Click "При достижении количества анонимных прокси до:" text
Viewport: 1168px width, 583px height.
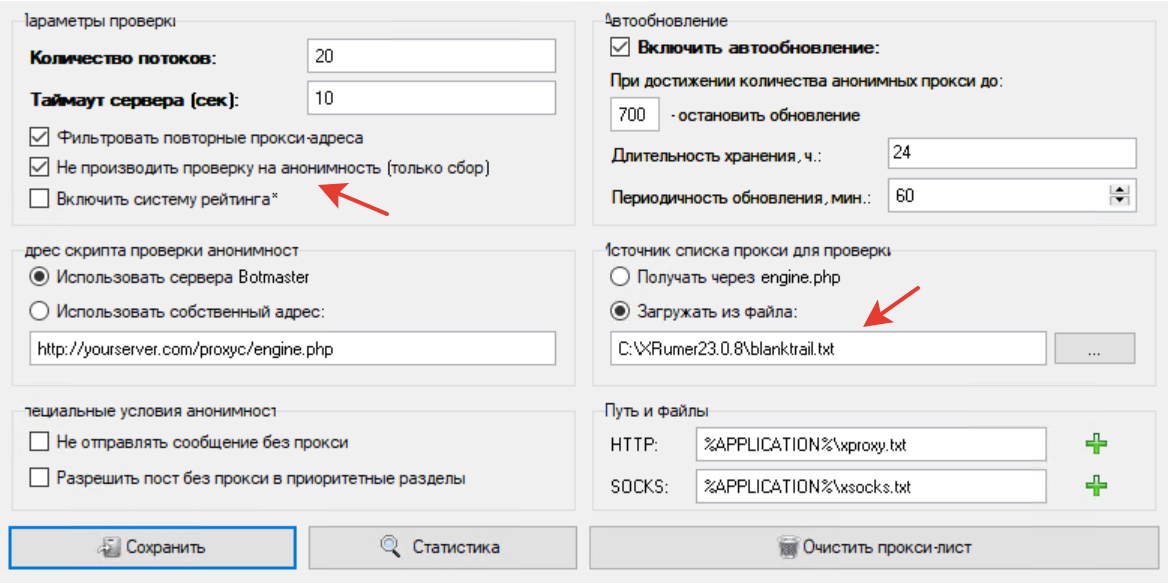coord(807,80)
